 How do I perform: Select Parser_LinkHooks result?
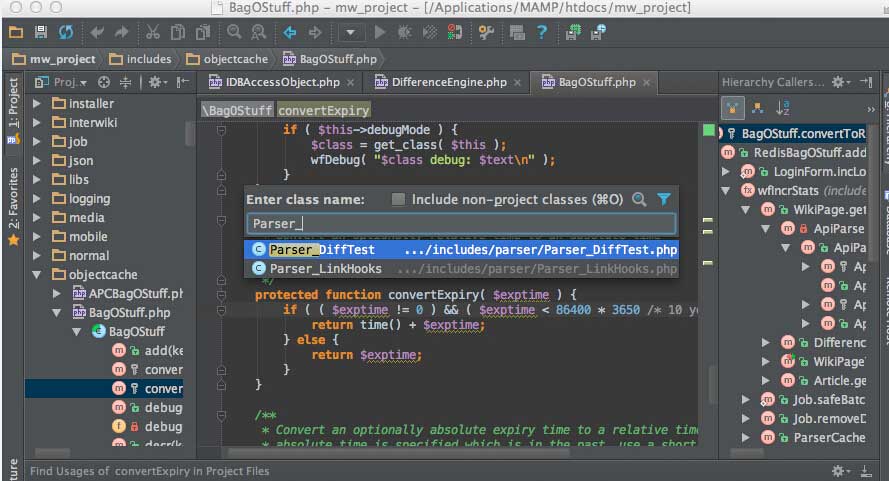tap(461, 269)
